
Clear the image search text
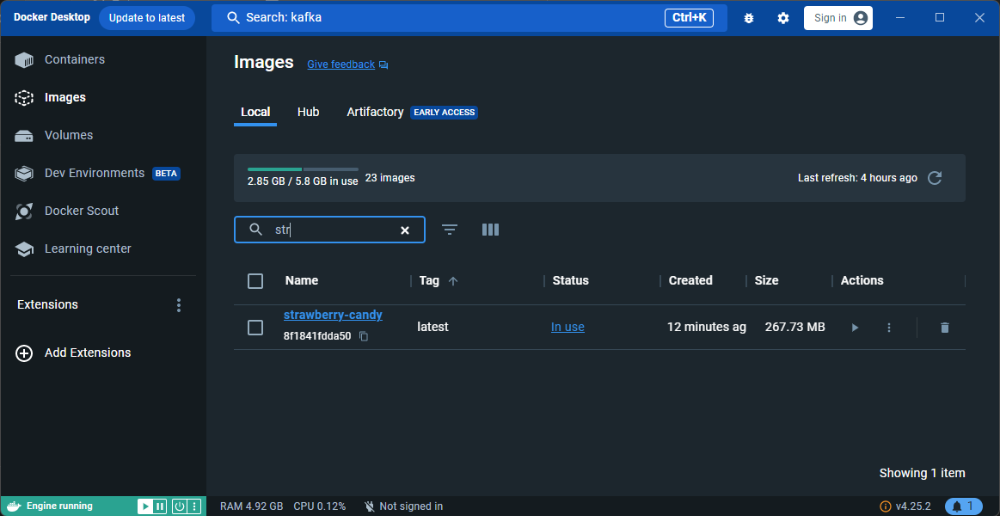[404, 230]
